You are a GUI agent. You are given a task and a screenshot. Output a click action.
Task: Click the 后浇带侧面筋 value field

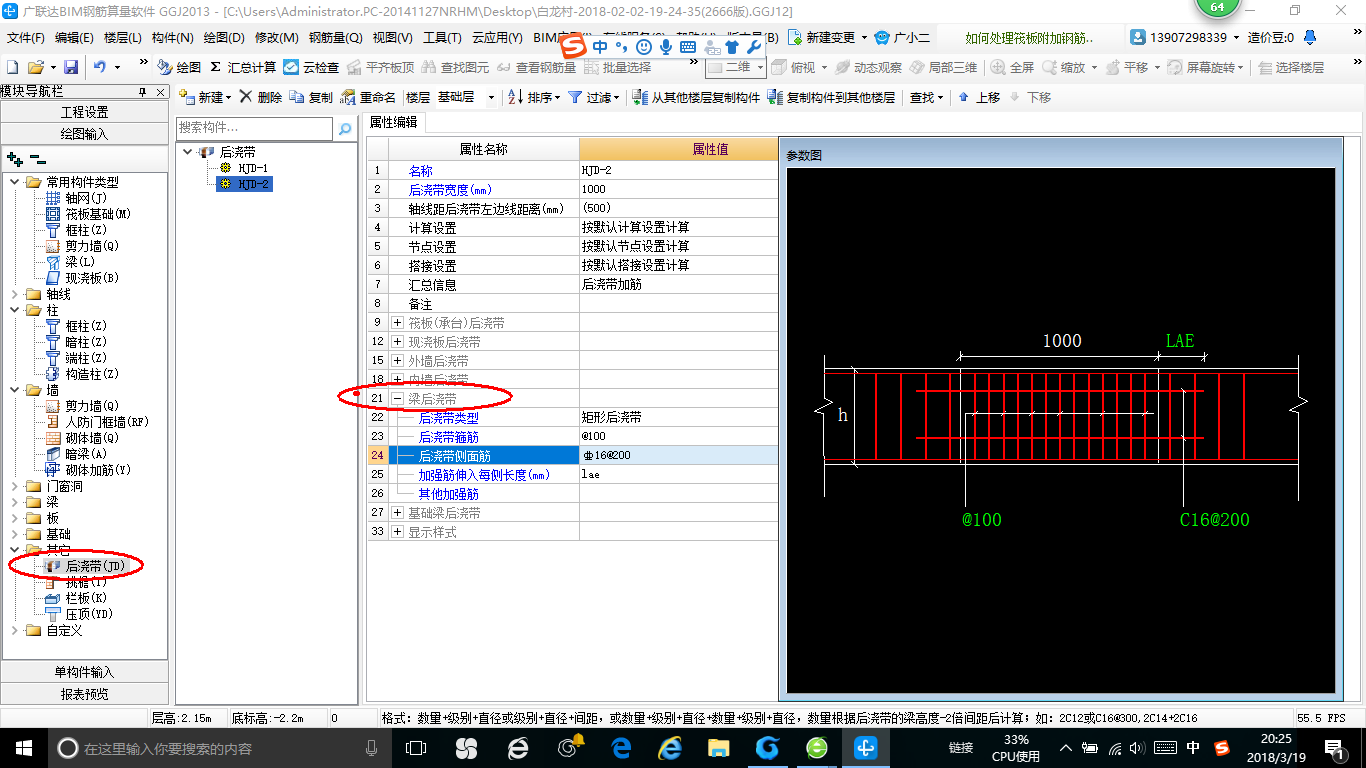pyautogui.click(x=678, y=456)
